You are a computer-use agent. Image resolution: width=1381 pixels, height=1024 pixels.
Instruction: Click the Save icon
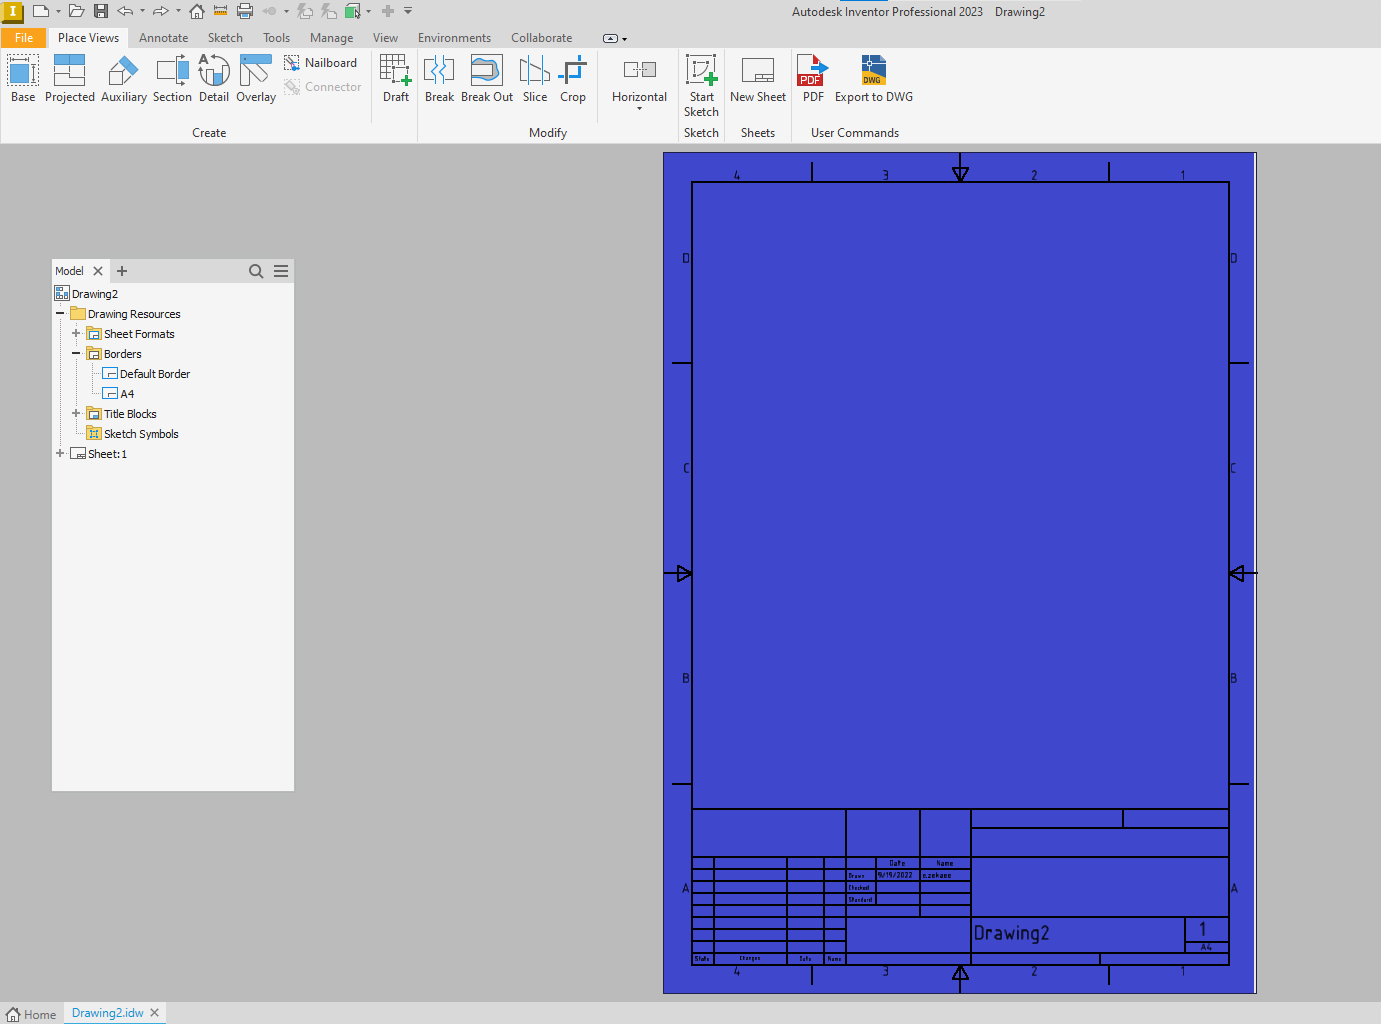pos(101,11)
